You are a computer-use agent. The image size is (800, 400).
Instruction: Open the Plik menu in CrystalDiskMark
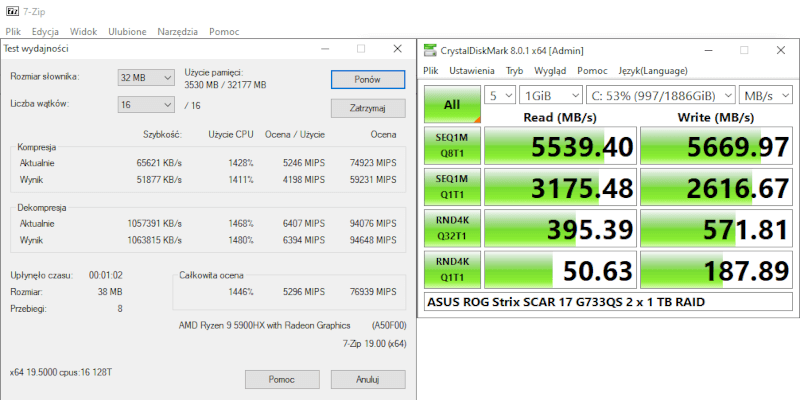tap(431, 71)
